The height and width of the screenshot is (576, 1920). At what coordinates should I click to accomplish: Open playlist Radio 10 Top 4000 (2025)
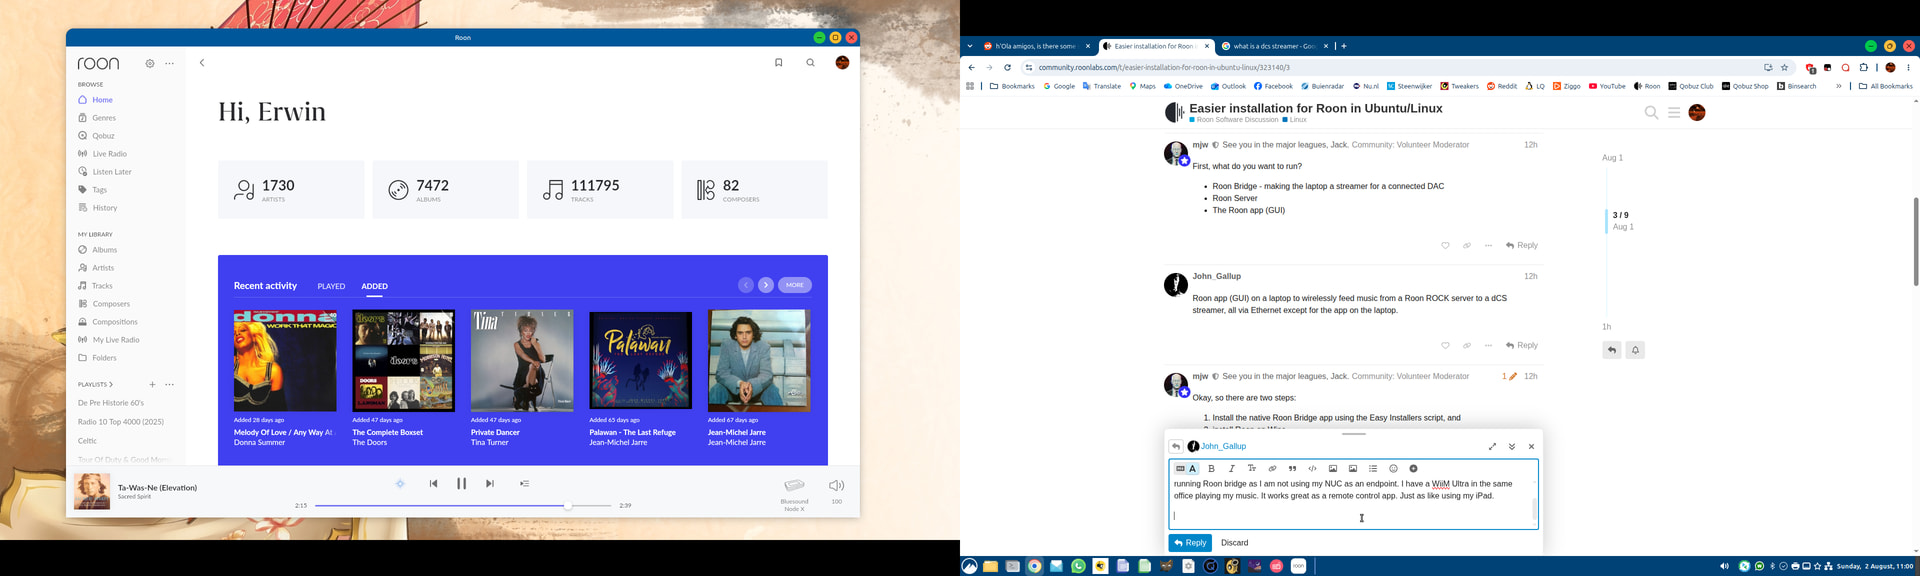(x=120, y=422)
